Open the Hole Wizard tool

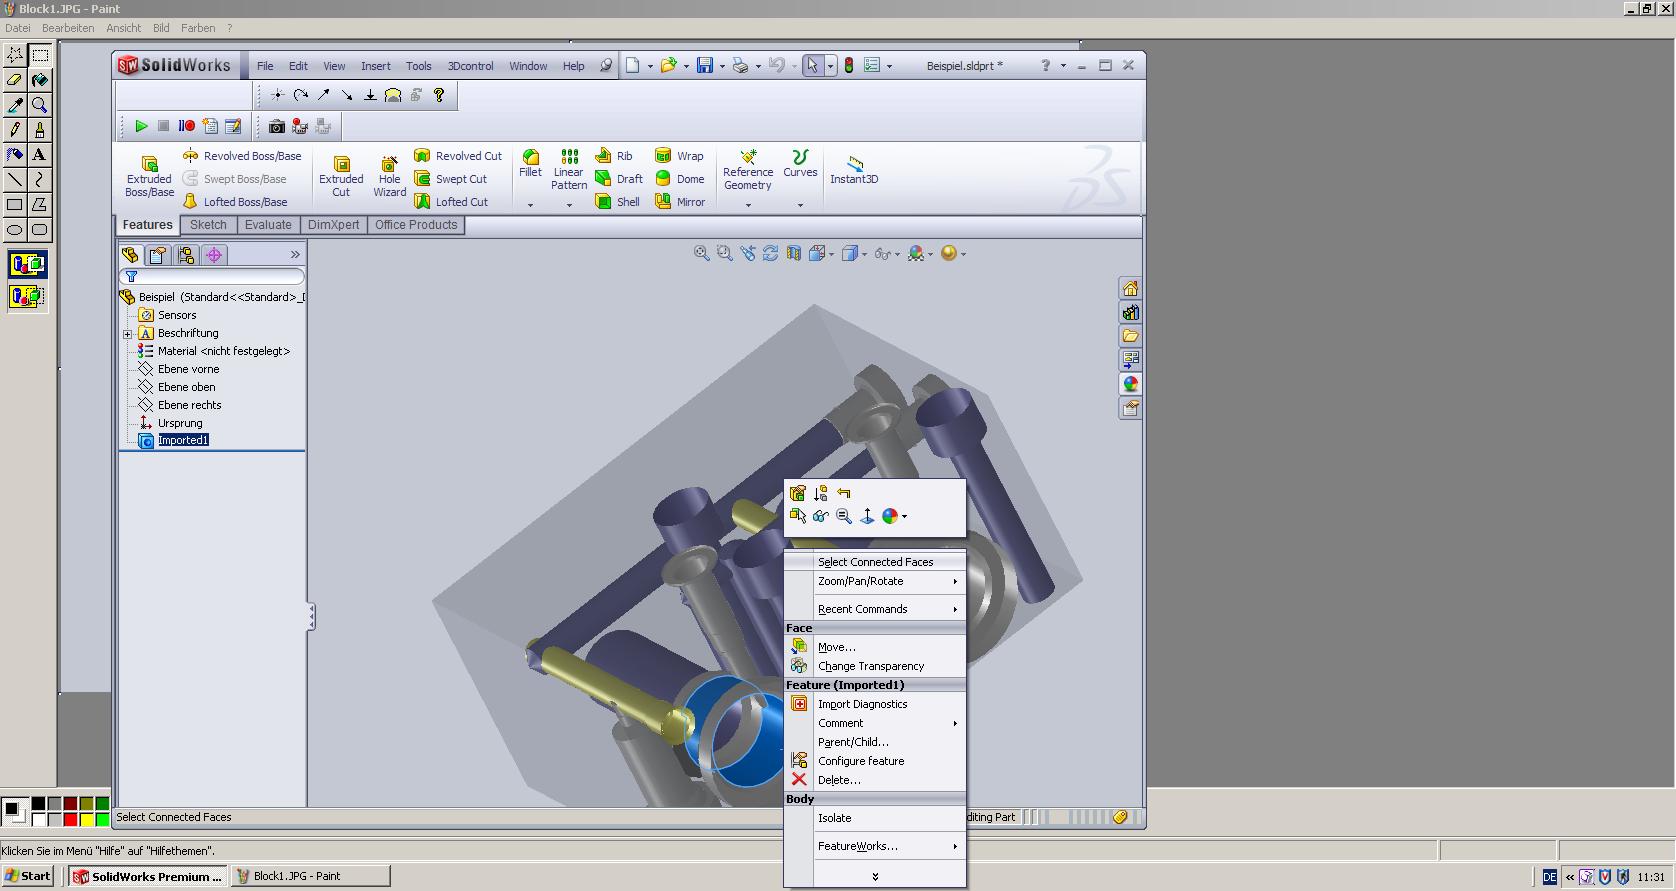pos(389,164)
